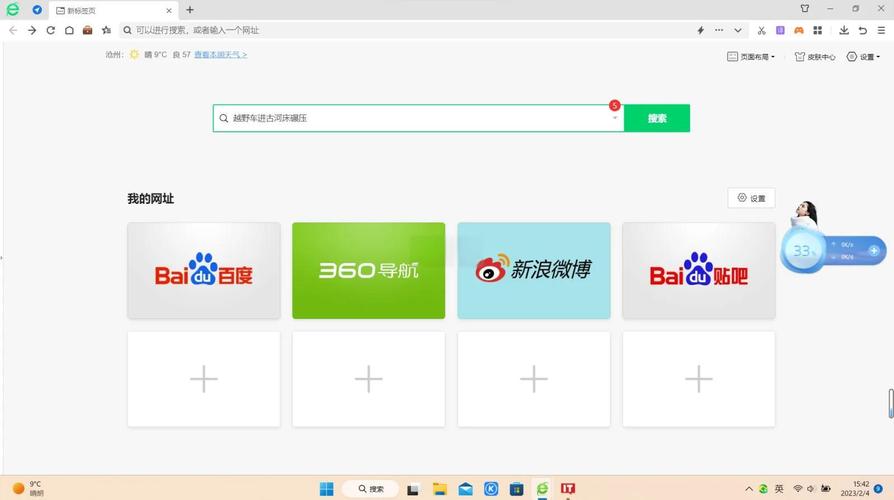Image resolution: width=894 pixels, height=500 pixels.
Task: Open the volume speaker tray icon
Action: point(810,489)
